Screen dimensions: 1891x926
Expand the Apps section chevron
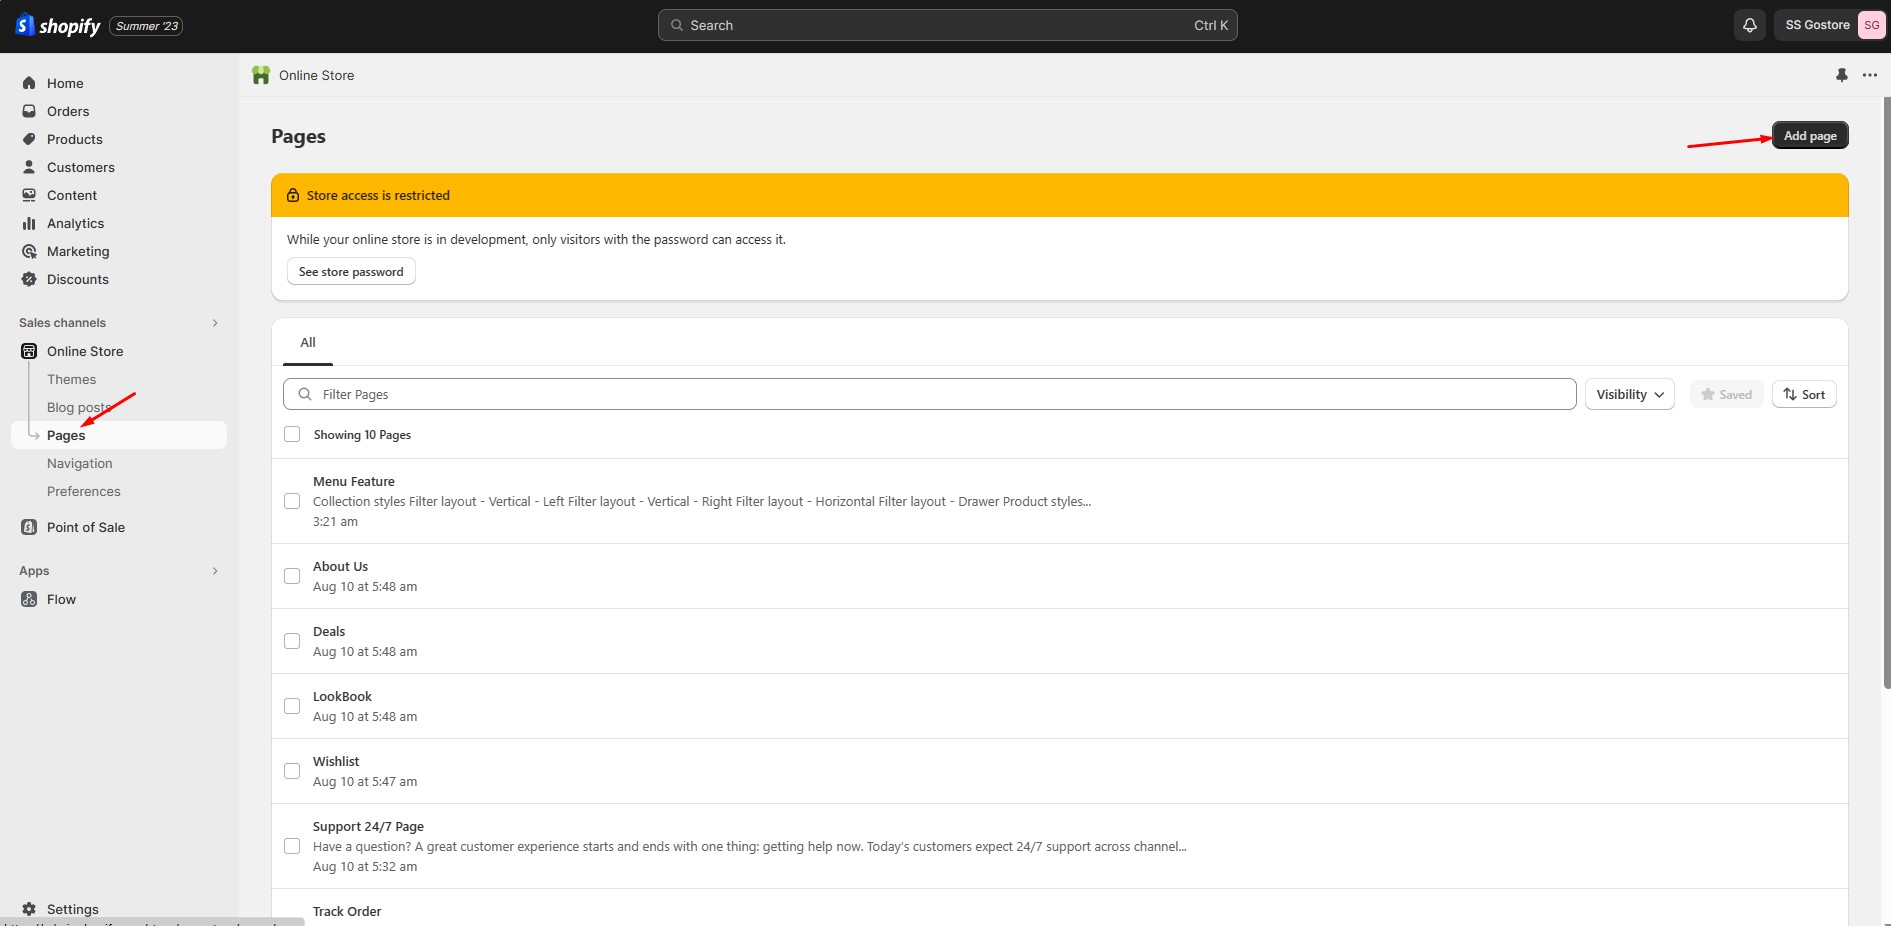coord(215,571)
